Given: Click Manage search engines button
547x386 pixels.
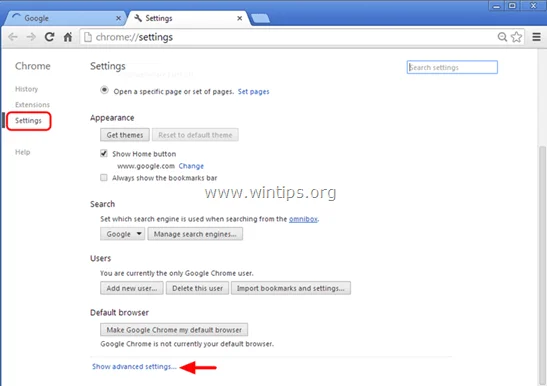Looking at the screenshot, I should (x=195, y=234).
